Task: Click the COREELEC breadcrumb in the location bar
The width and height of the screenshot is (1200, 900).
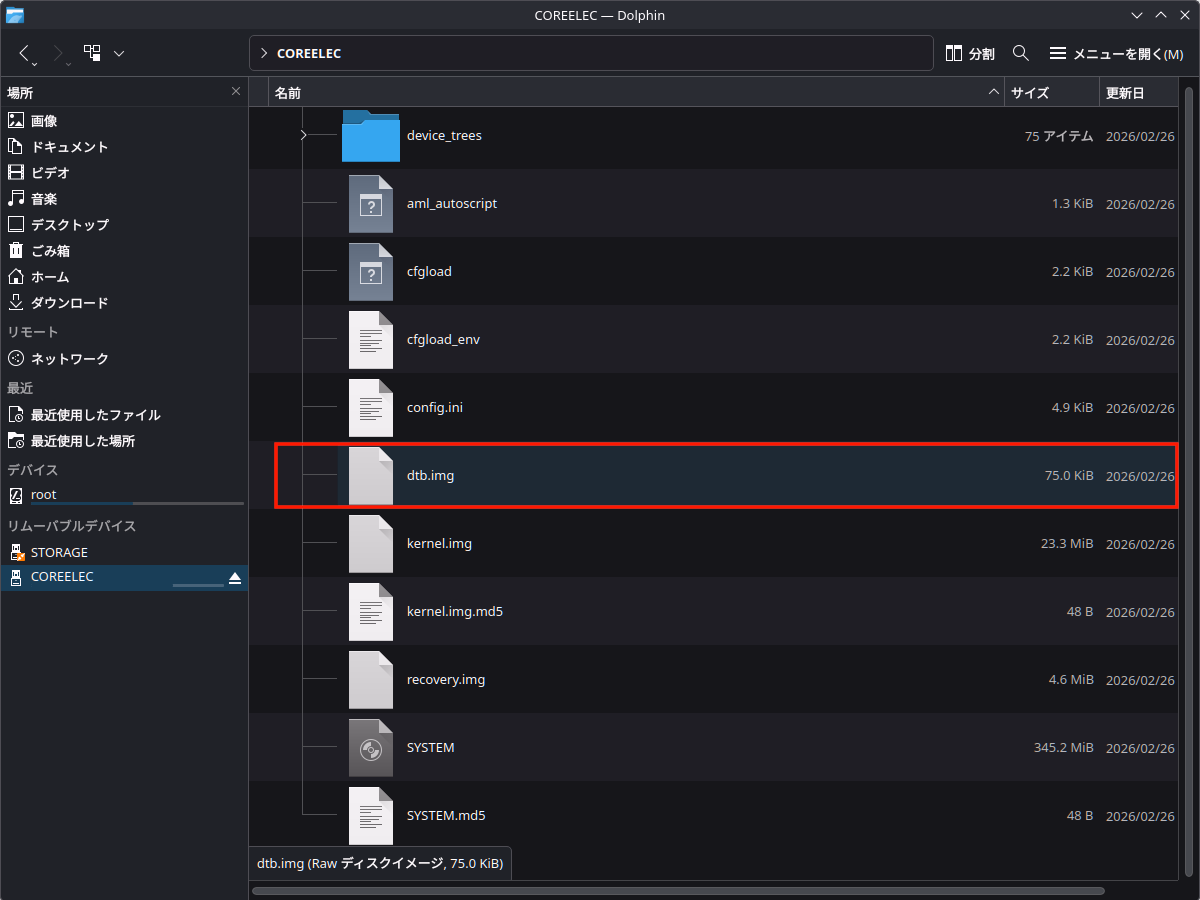Action: (x=309, y=53)
